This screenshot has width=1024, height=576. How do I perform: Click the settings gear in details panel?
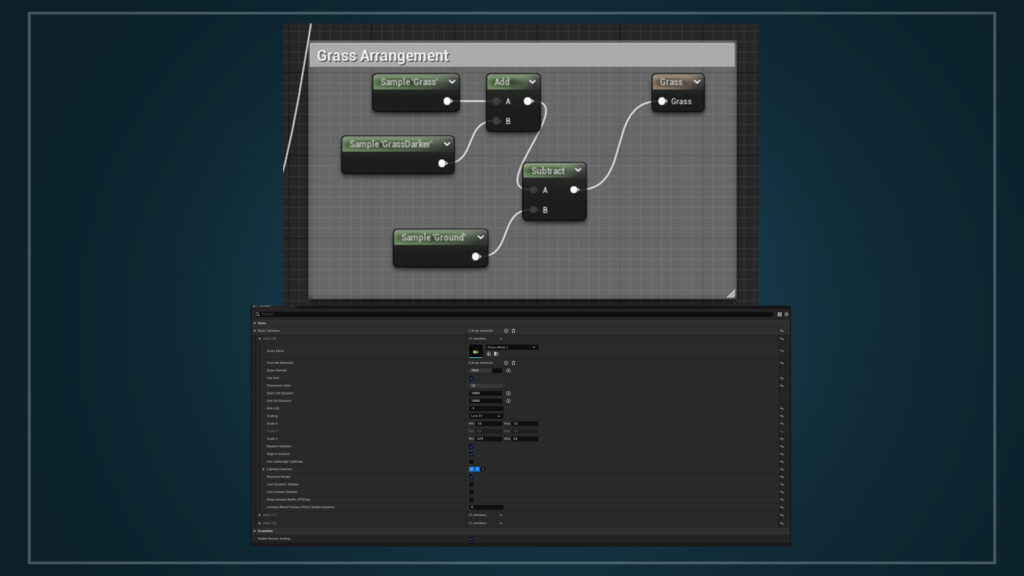[x=786, y=314]
